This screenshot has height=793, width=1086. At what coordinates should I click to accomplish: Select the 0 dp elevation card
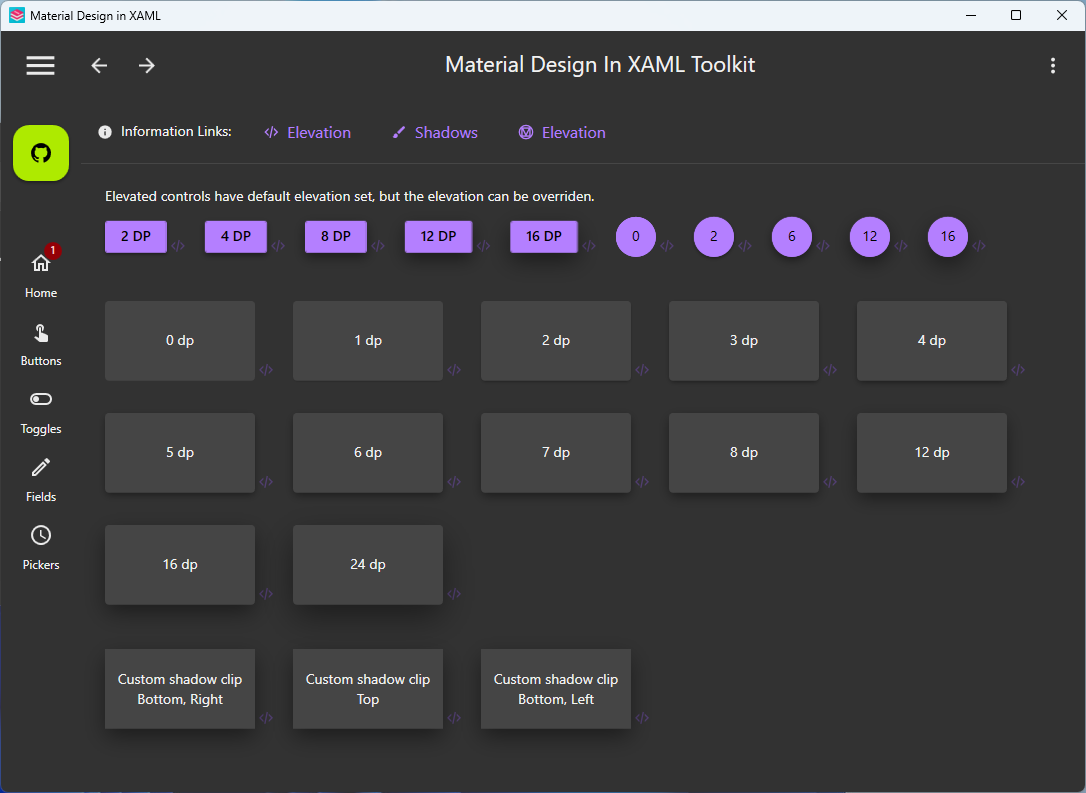(180, 341)
